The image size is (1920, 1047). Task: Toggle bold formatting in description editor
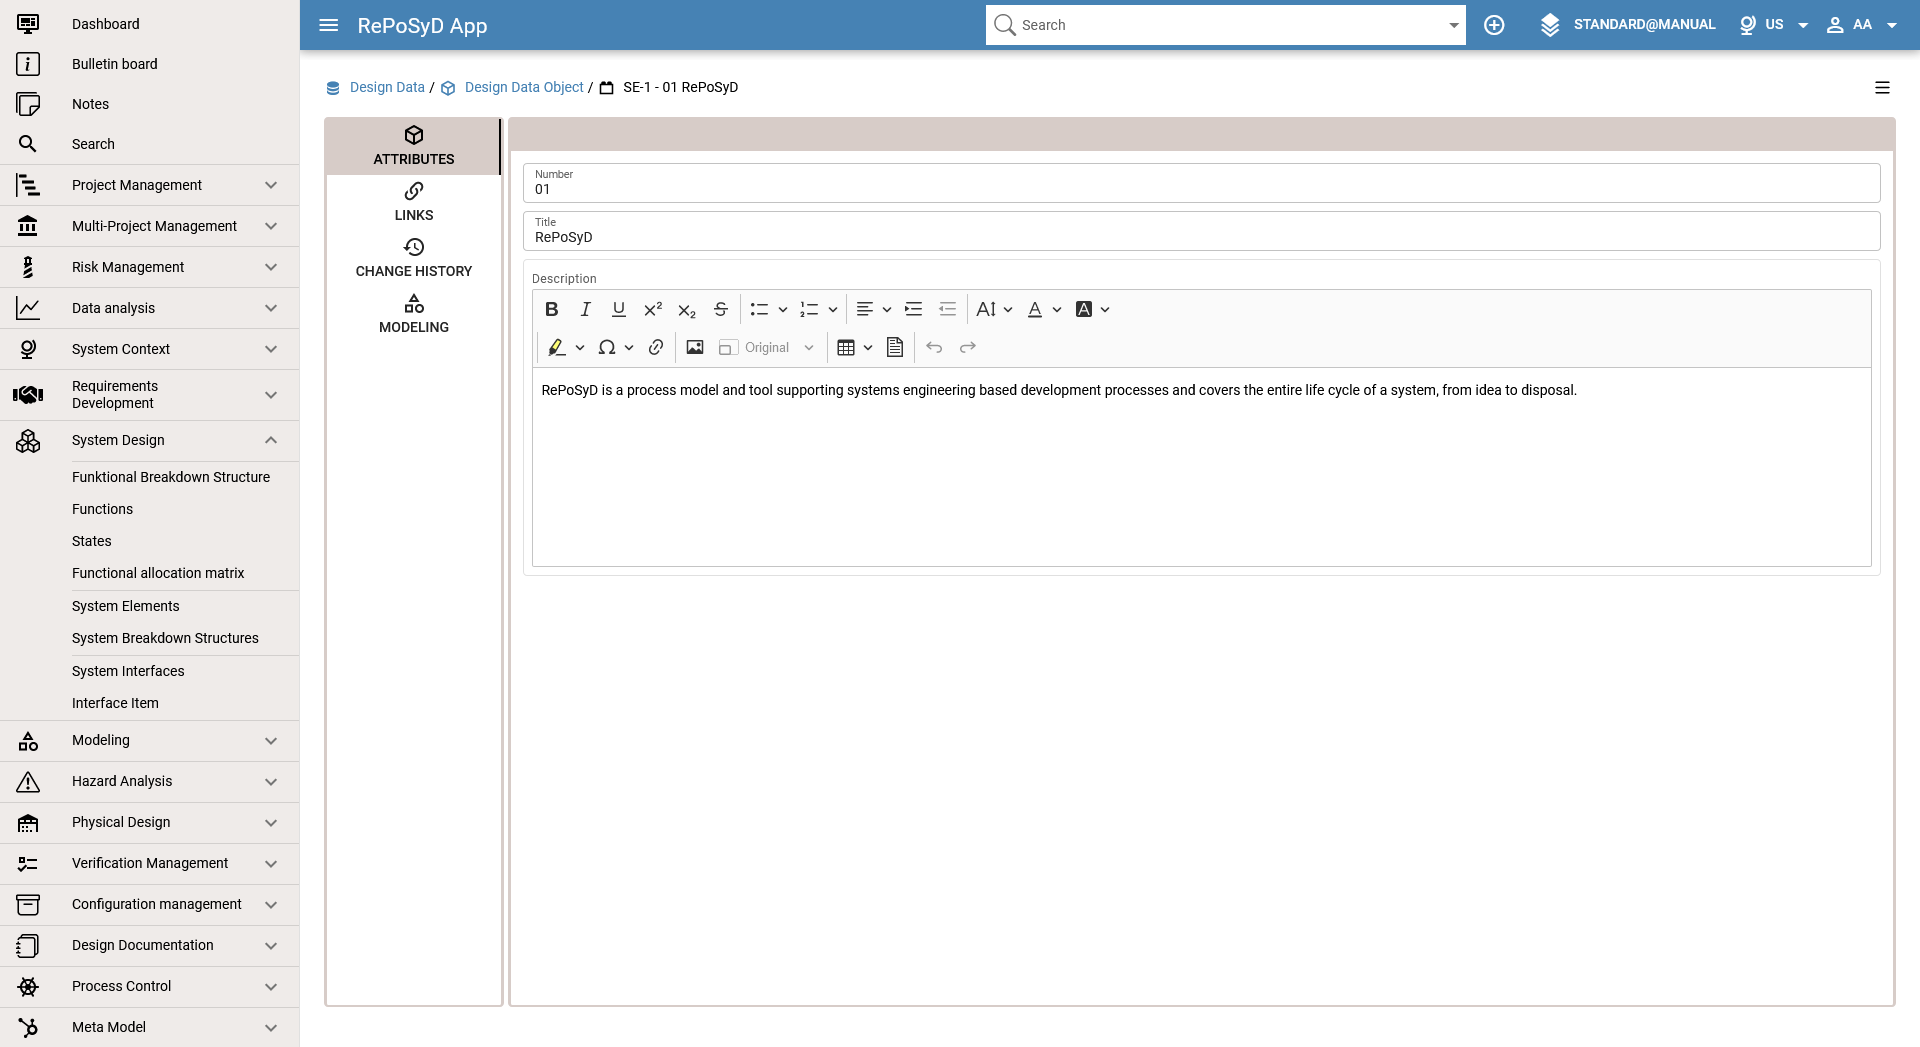pos(551,310)
